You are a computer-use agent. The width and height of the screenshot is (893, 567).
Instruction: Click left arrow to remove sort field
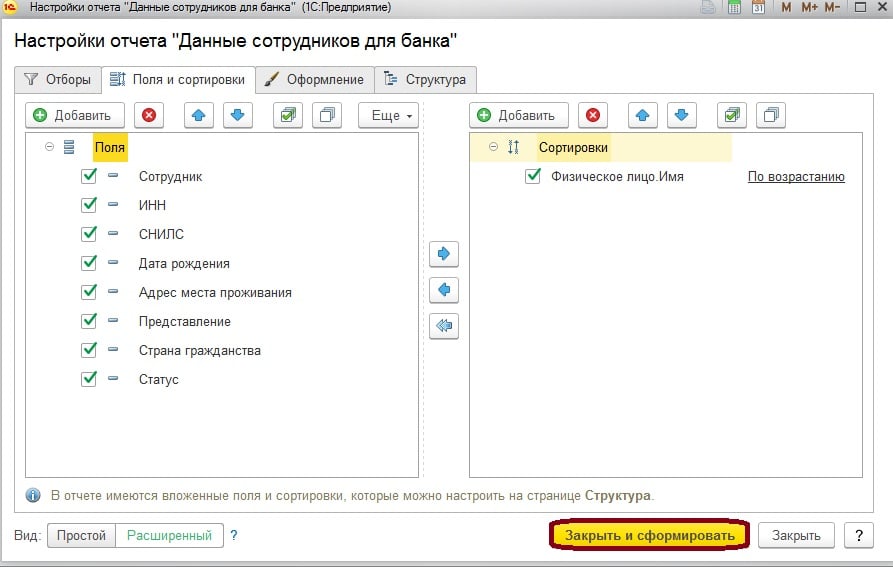click(x=443, y=290)
